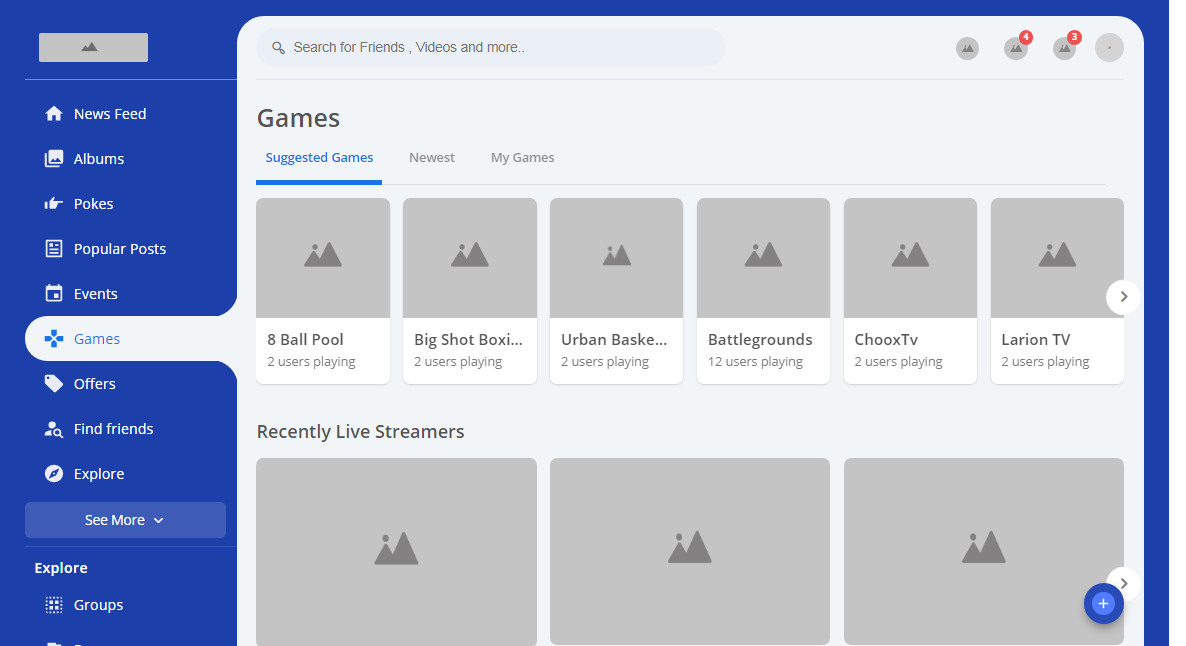Viewport: 1186px width, 646px height.
Task: Click the Popular Posts icon
Action: click(54, 249)
